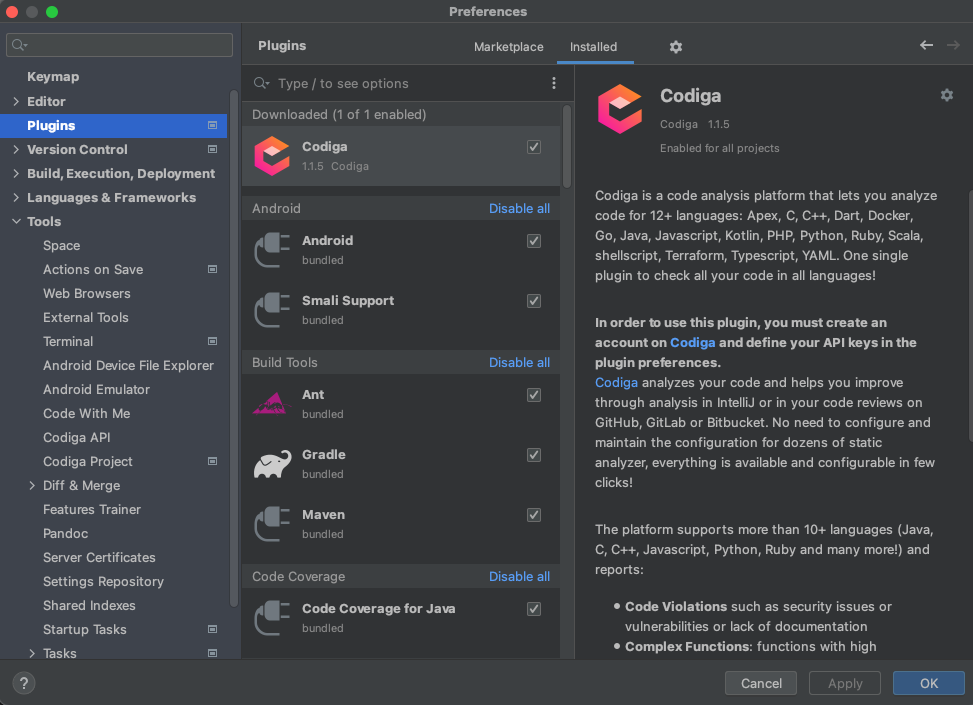Expand the Diff & Merge item
The height and width of the screenshot is (705, 973).
31,485
